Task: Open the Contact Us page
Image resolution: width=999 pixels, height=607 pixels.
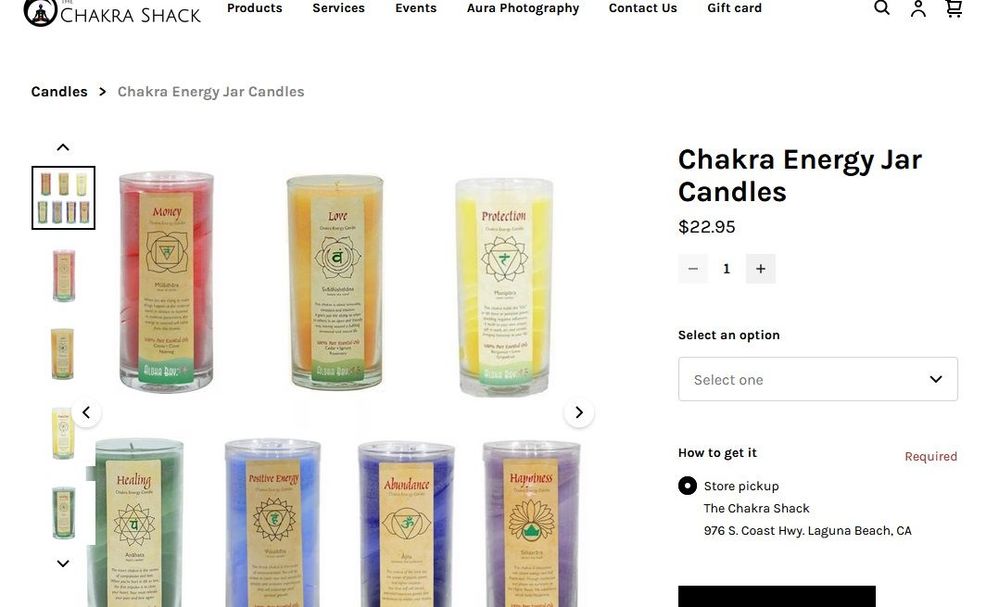Action: click(x=642, y=8)
